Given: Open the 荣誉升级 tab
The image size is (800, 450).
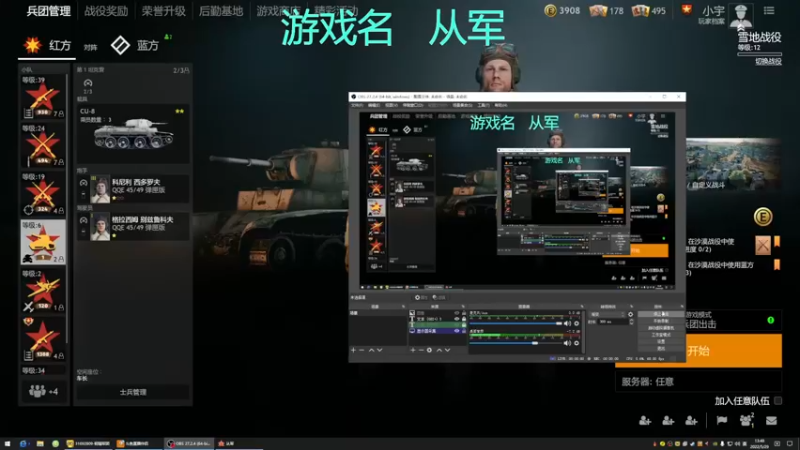Looking at the screenshot, I should pyautogui.click(x=163, y=11).
